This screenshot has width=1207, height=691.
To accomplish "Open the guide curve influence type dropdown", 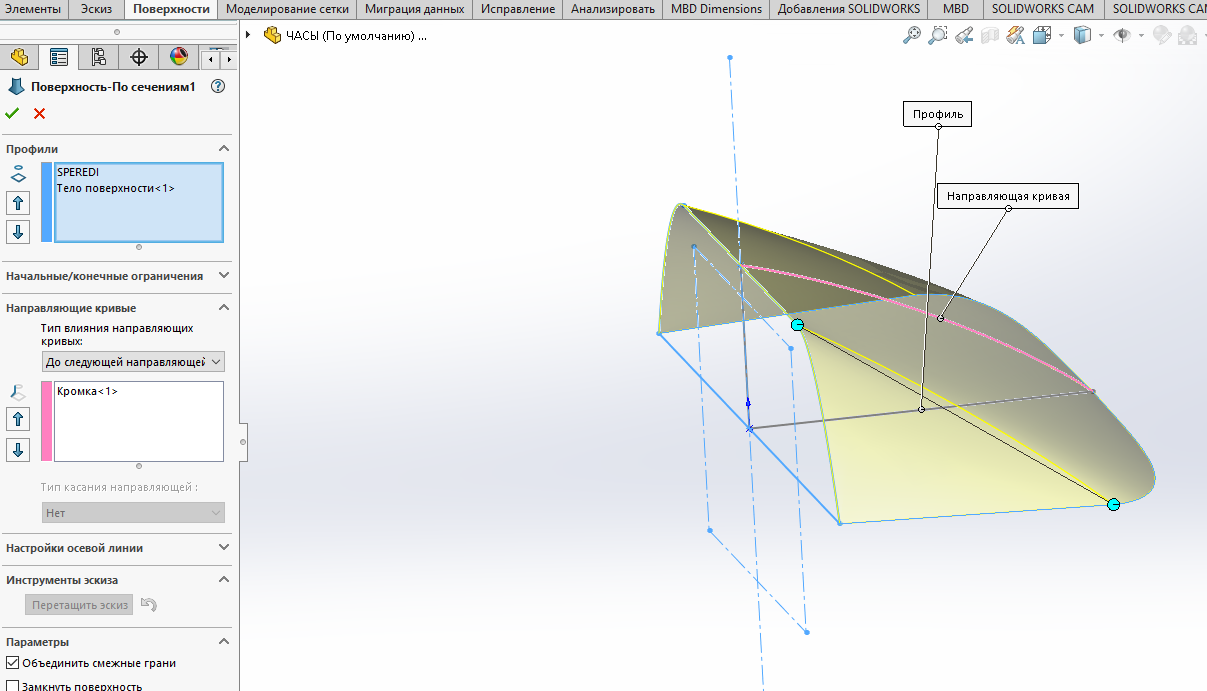I will pos(133,362).
